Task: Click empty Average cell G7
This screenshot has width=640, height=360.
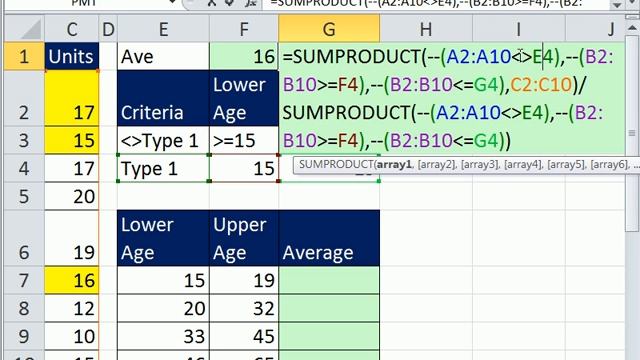Action: tap(329, 280)
